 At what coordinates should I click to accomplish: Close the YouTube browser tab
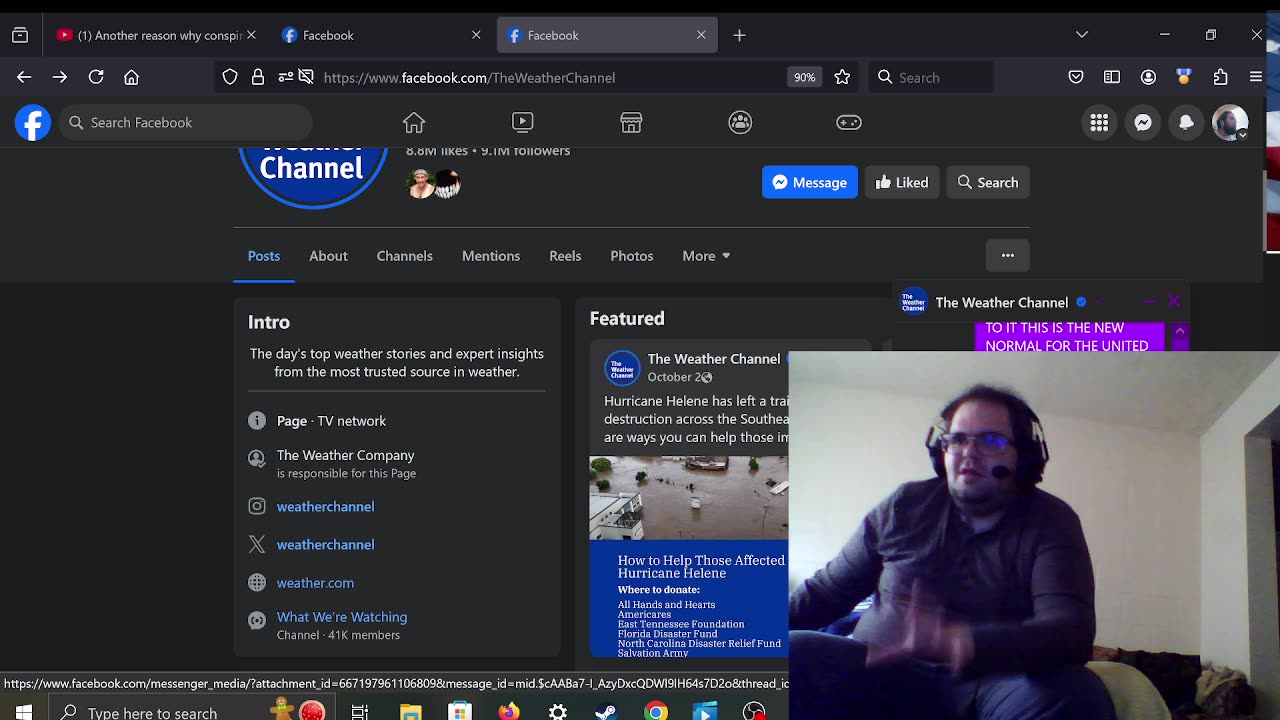click(251, 35)
